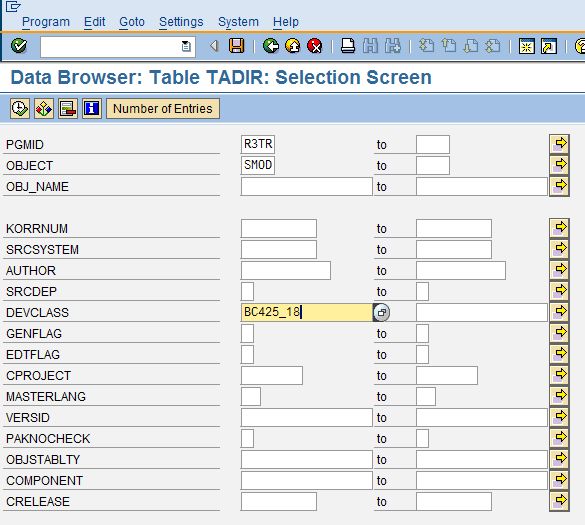585x525 pixels.
Task: Open multiple selection for MASTERLANG
Action: tap(559, 396)
